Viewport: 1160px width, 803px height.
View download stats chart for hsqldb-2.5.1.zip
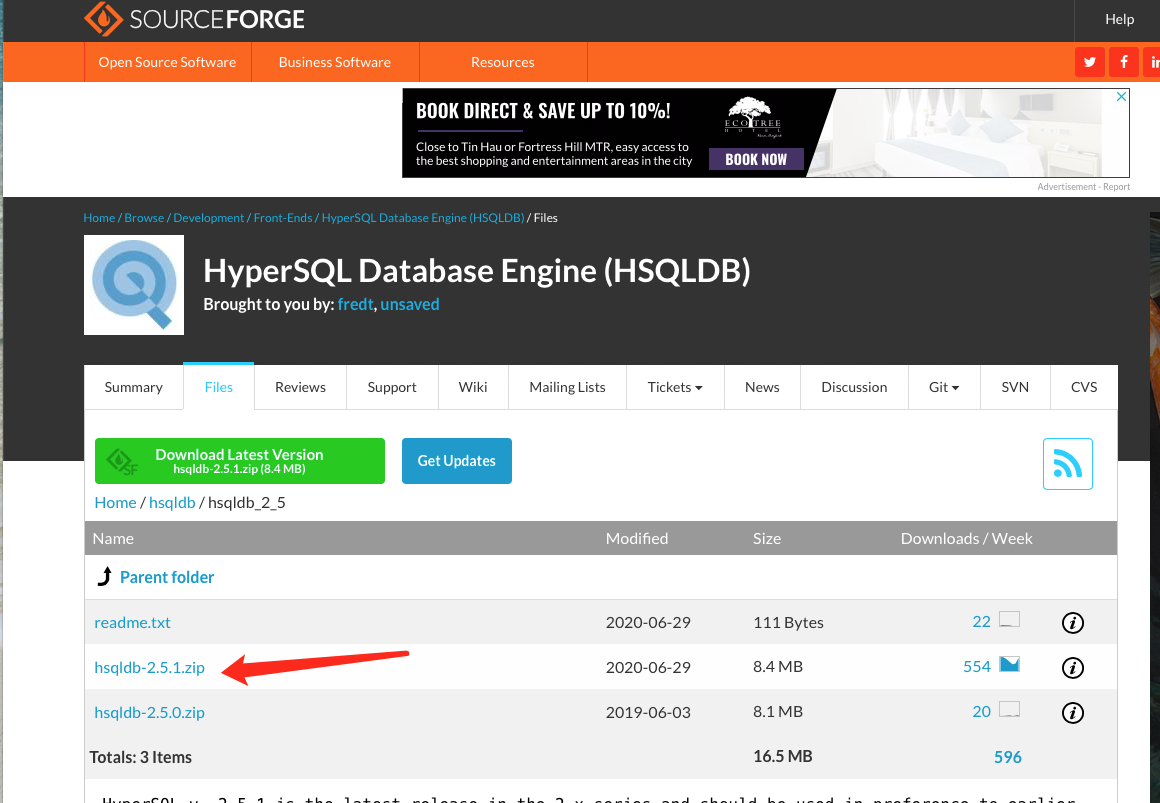(1009, 664)
